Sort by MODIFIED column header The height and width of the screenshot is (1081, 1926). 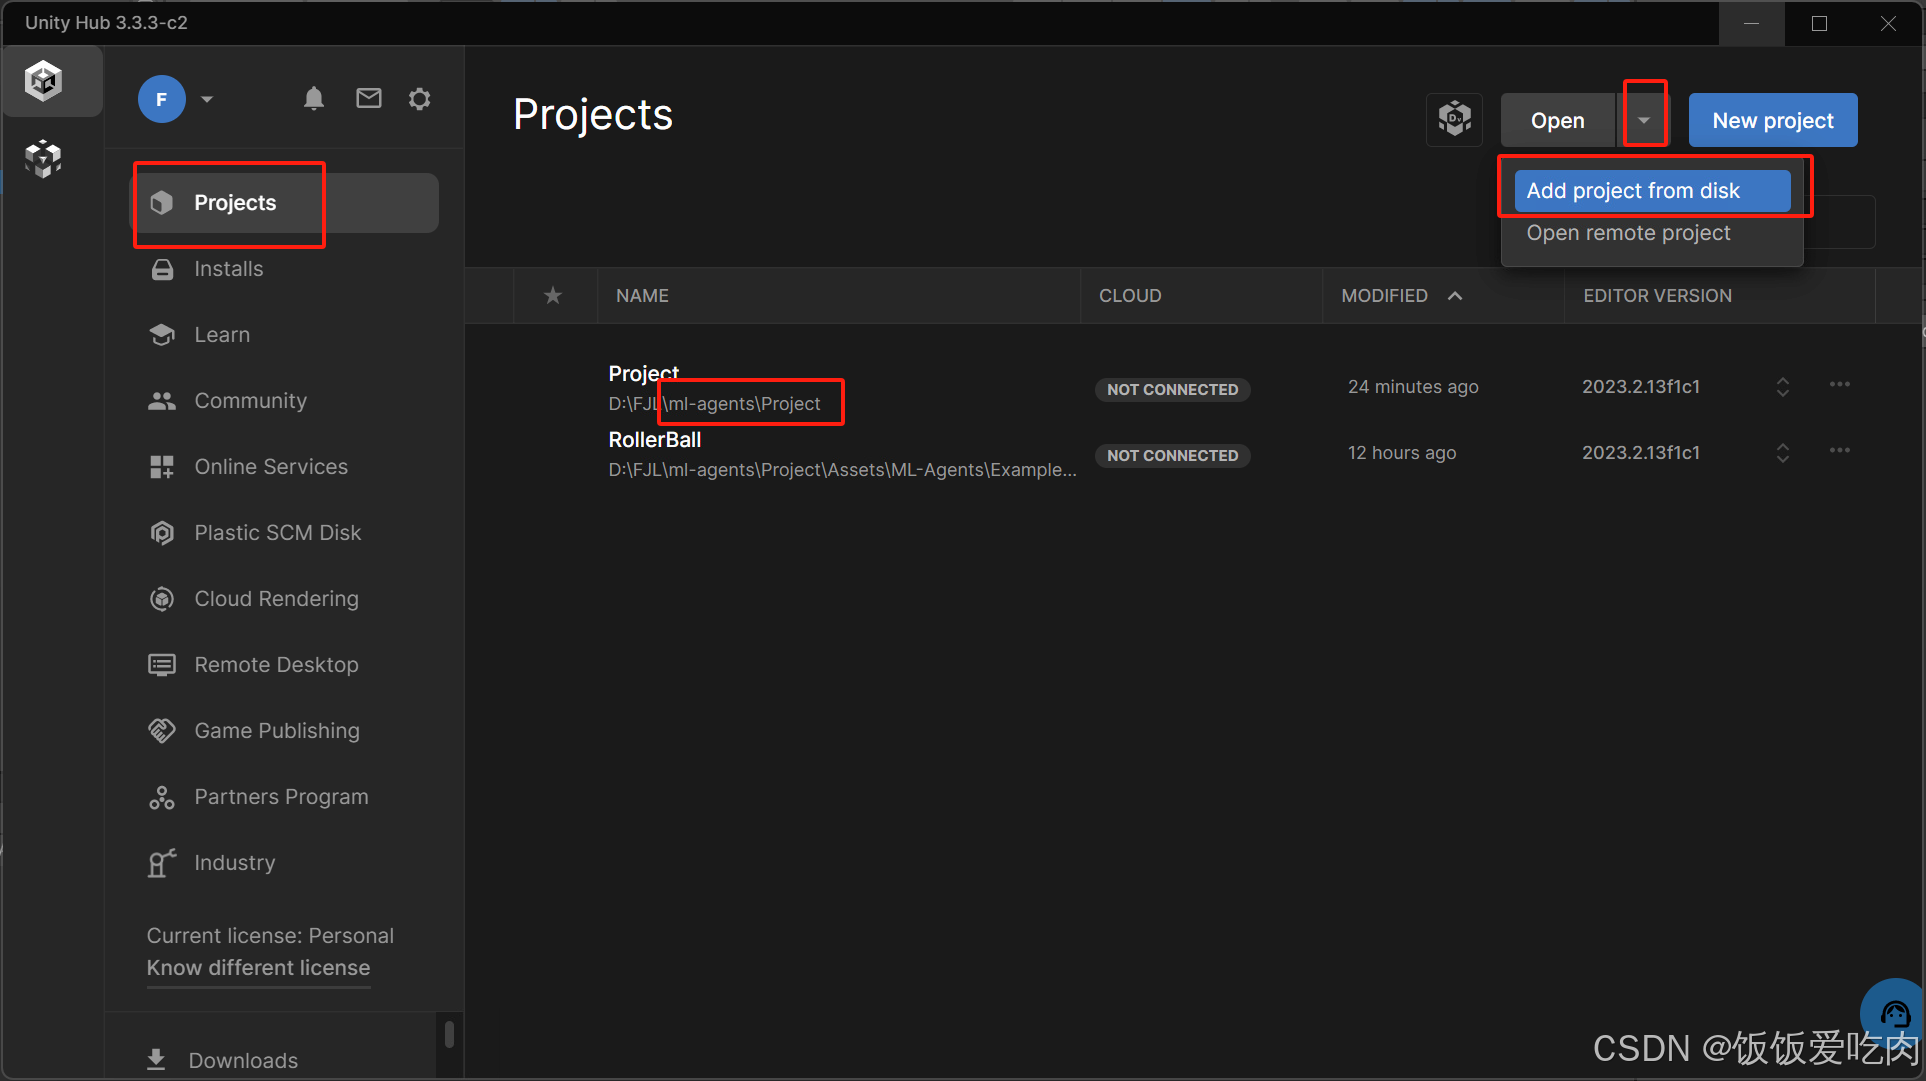(1384, 296)
